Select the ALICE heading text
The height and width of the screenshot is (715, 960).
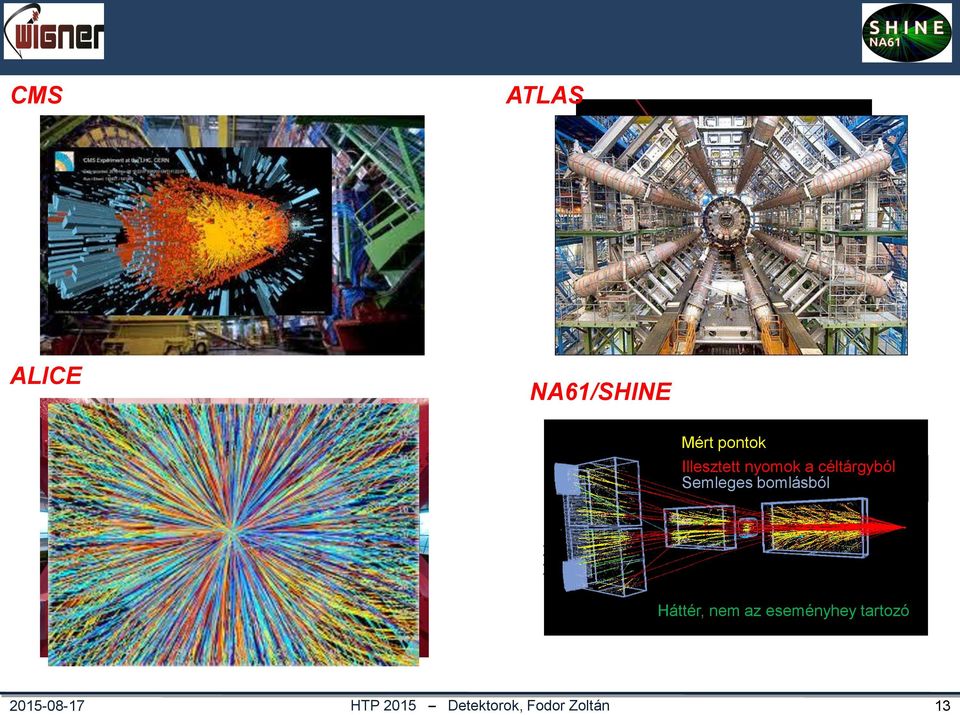pos(47,375)
